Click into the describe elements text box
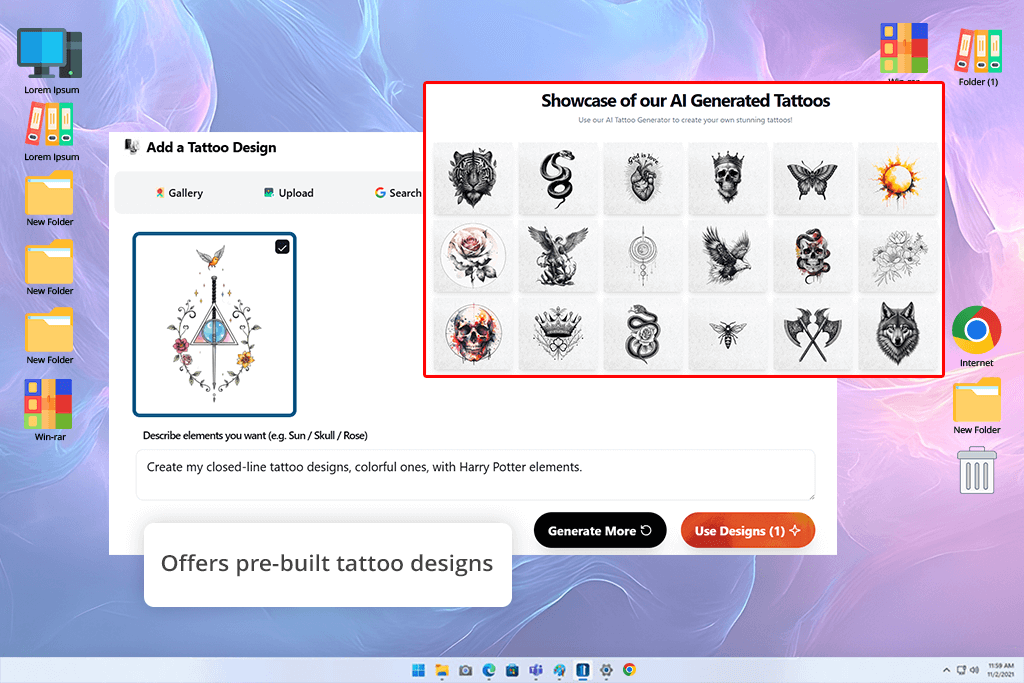Image resolution: width=1024 pixels, height=683 pixels. [x=475, y=475]
